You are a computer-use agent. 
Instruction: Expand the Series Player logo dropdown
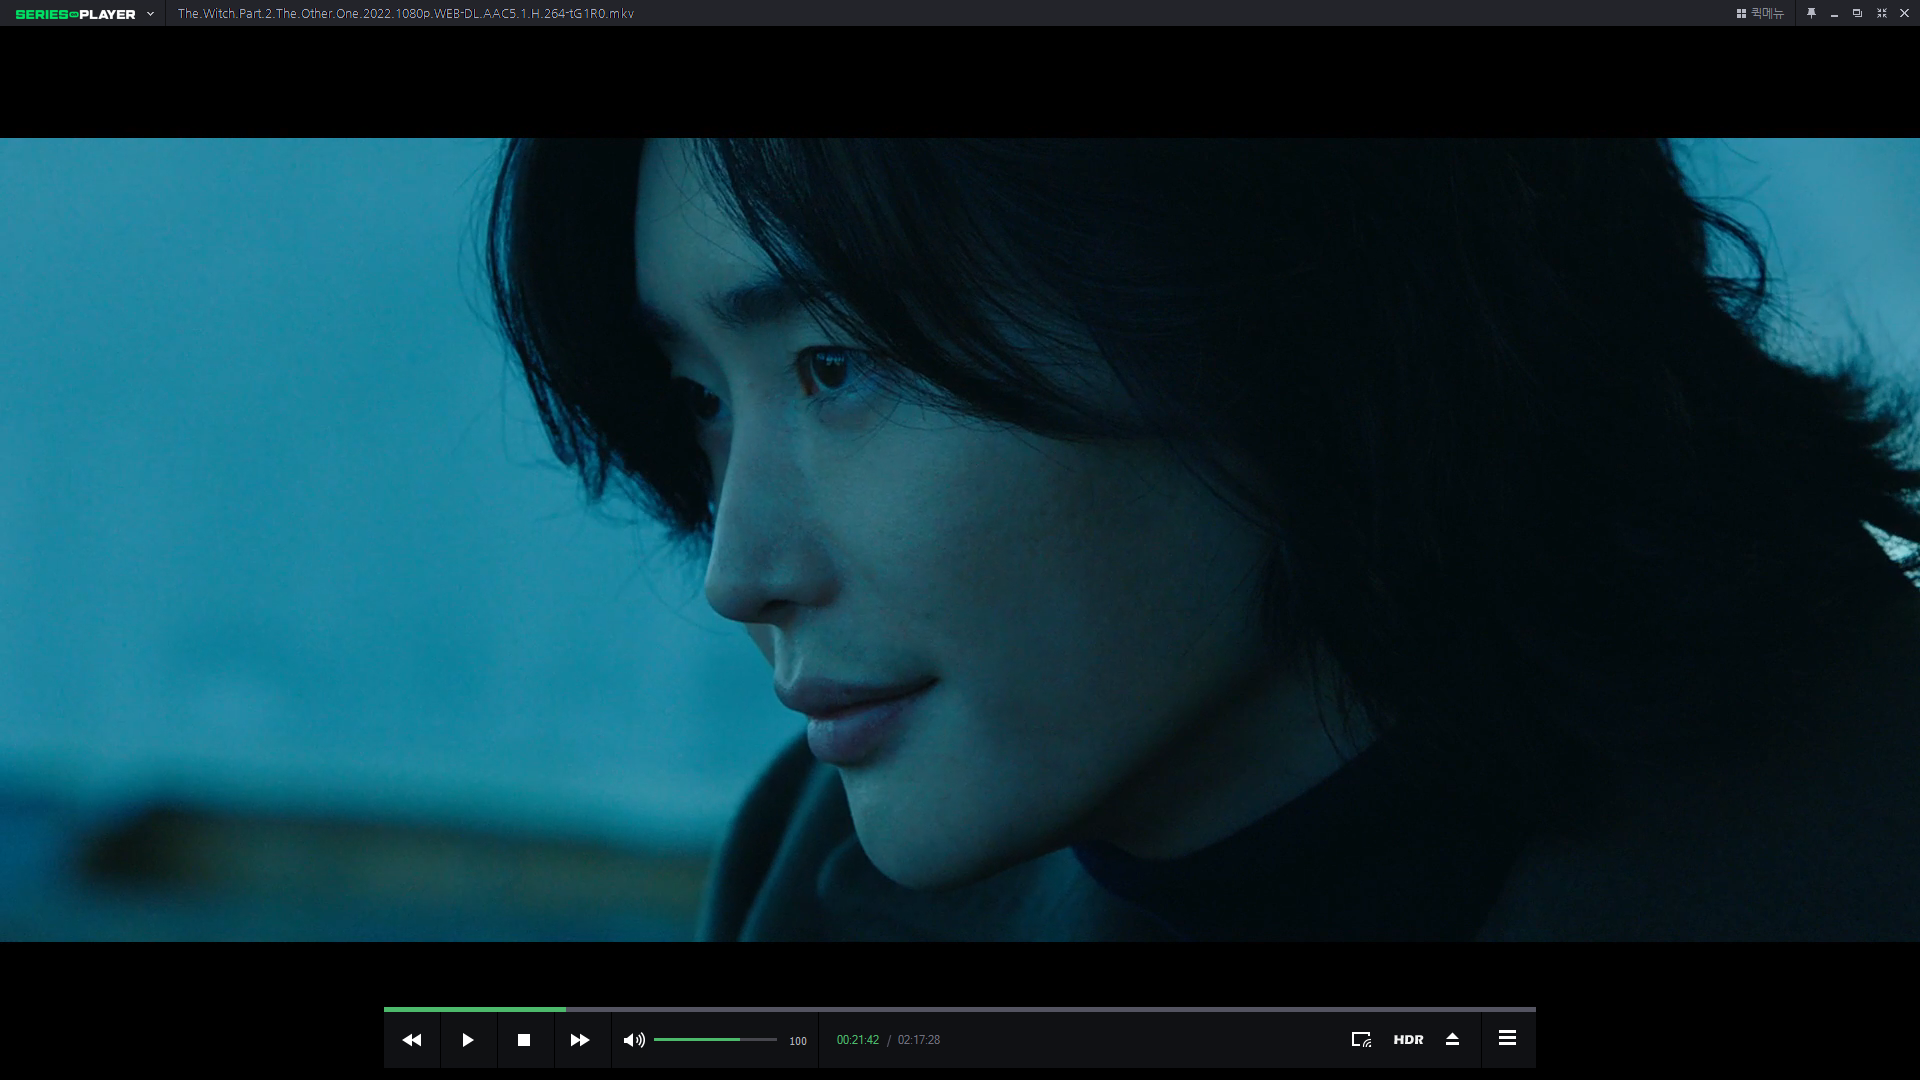150,14
